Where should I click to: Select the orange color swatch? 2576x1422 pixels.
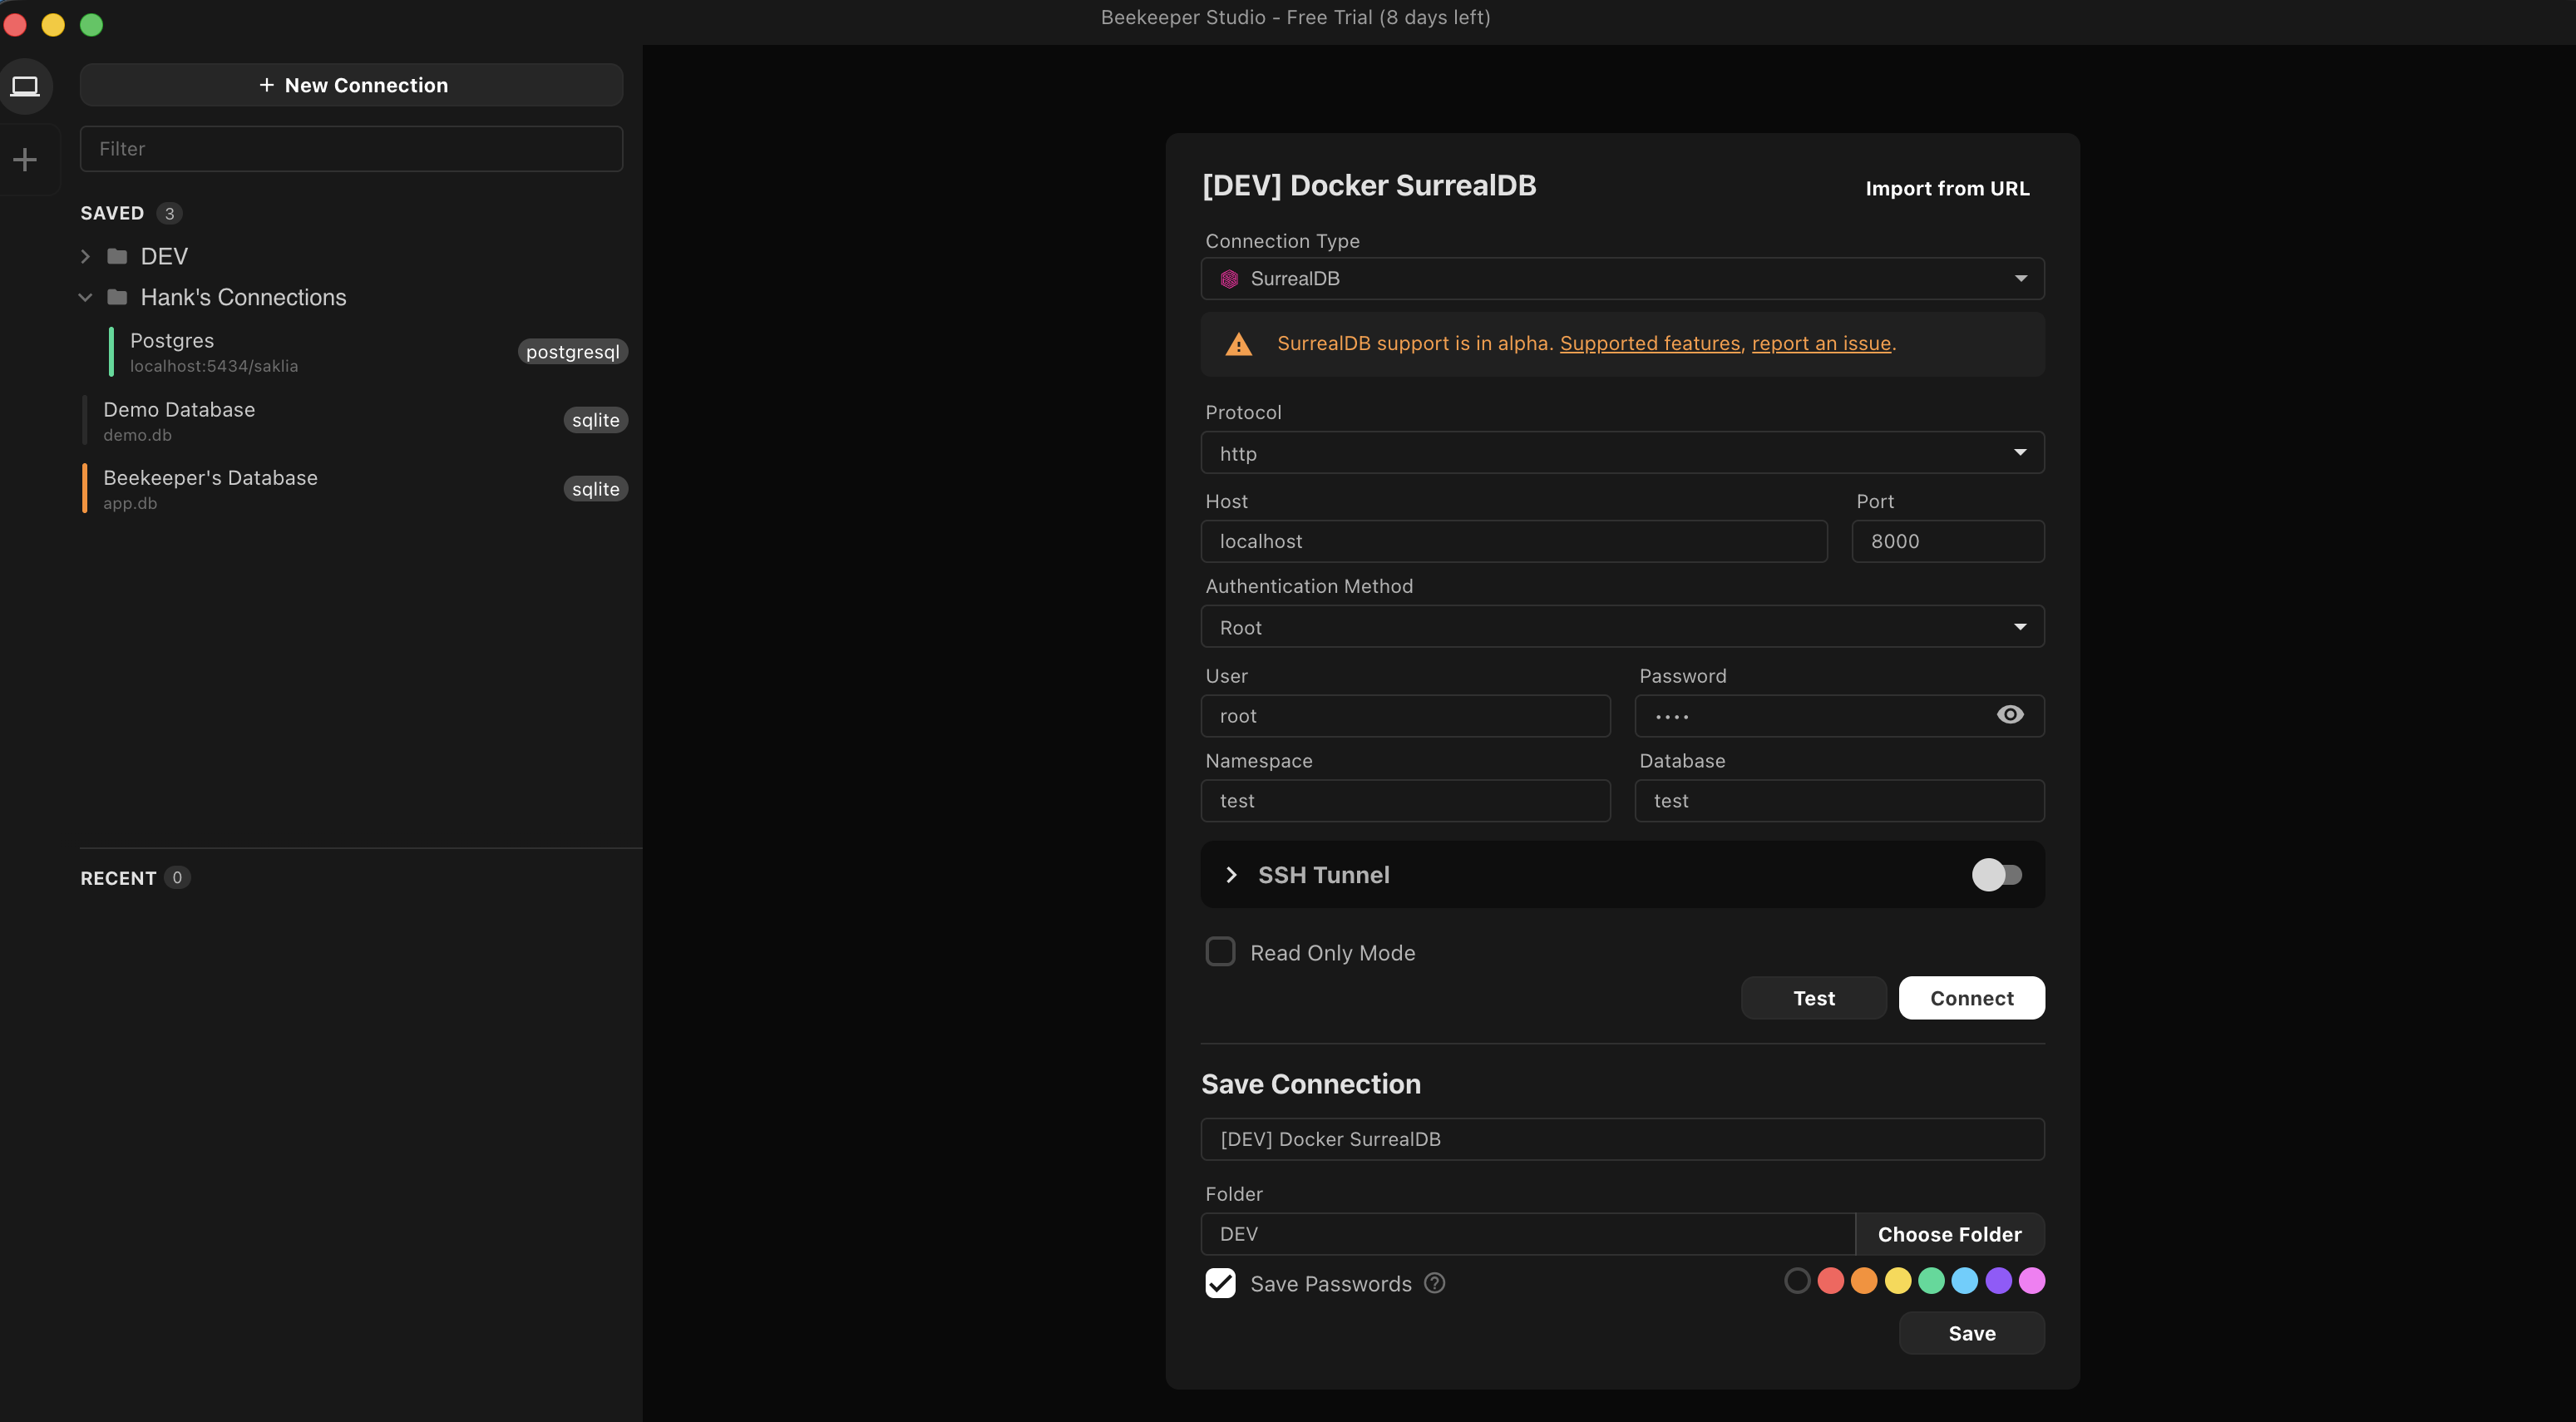[x=1864, y=1281]
